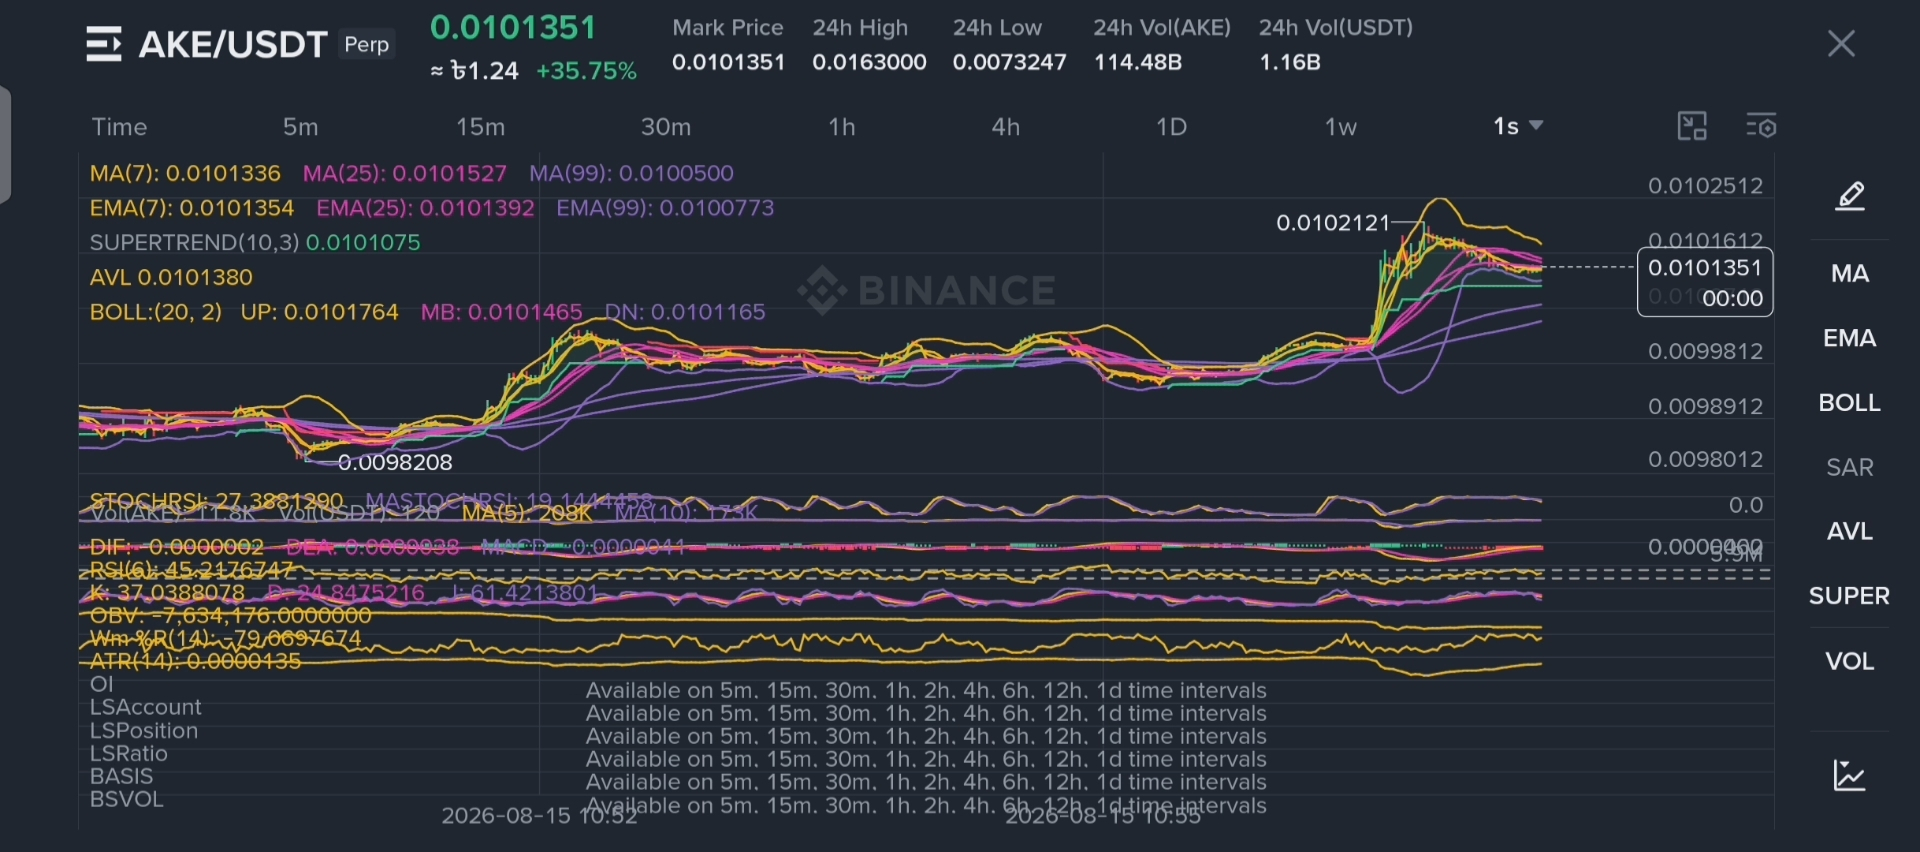Image resolution: width=1920 pixels, height=852 pixels.
Task: Click the 24h Vol(AKE) value 114.48B
Action: pyautogui.click(x=1138, y=62)
